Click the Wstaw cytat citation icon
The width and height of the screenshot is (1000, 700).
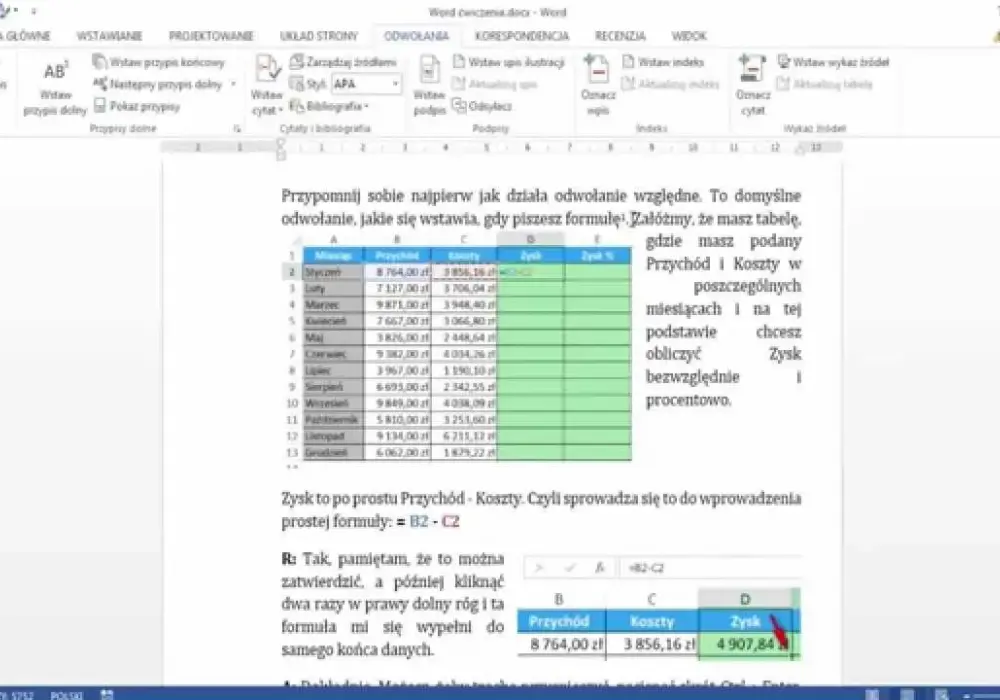[267, 69]
